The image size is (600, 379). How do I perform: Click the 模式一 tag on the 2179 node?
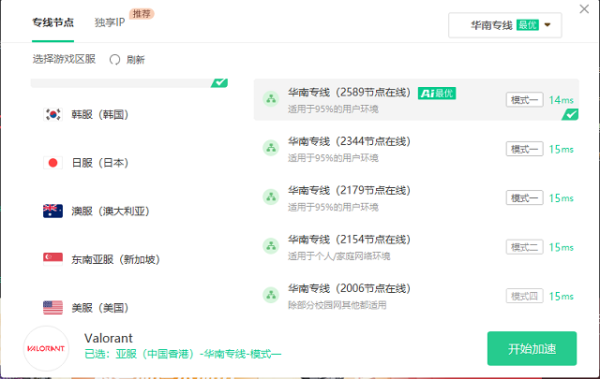(524, 198)
